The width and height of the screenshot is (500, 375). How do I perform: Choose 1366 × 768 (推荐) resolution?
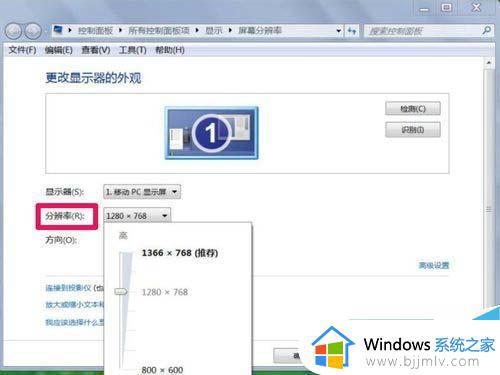180,253
